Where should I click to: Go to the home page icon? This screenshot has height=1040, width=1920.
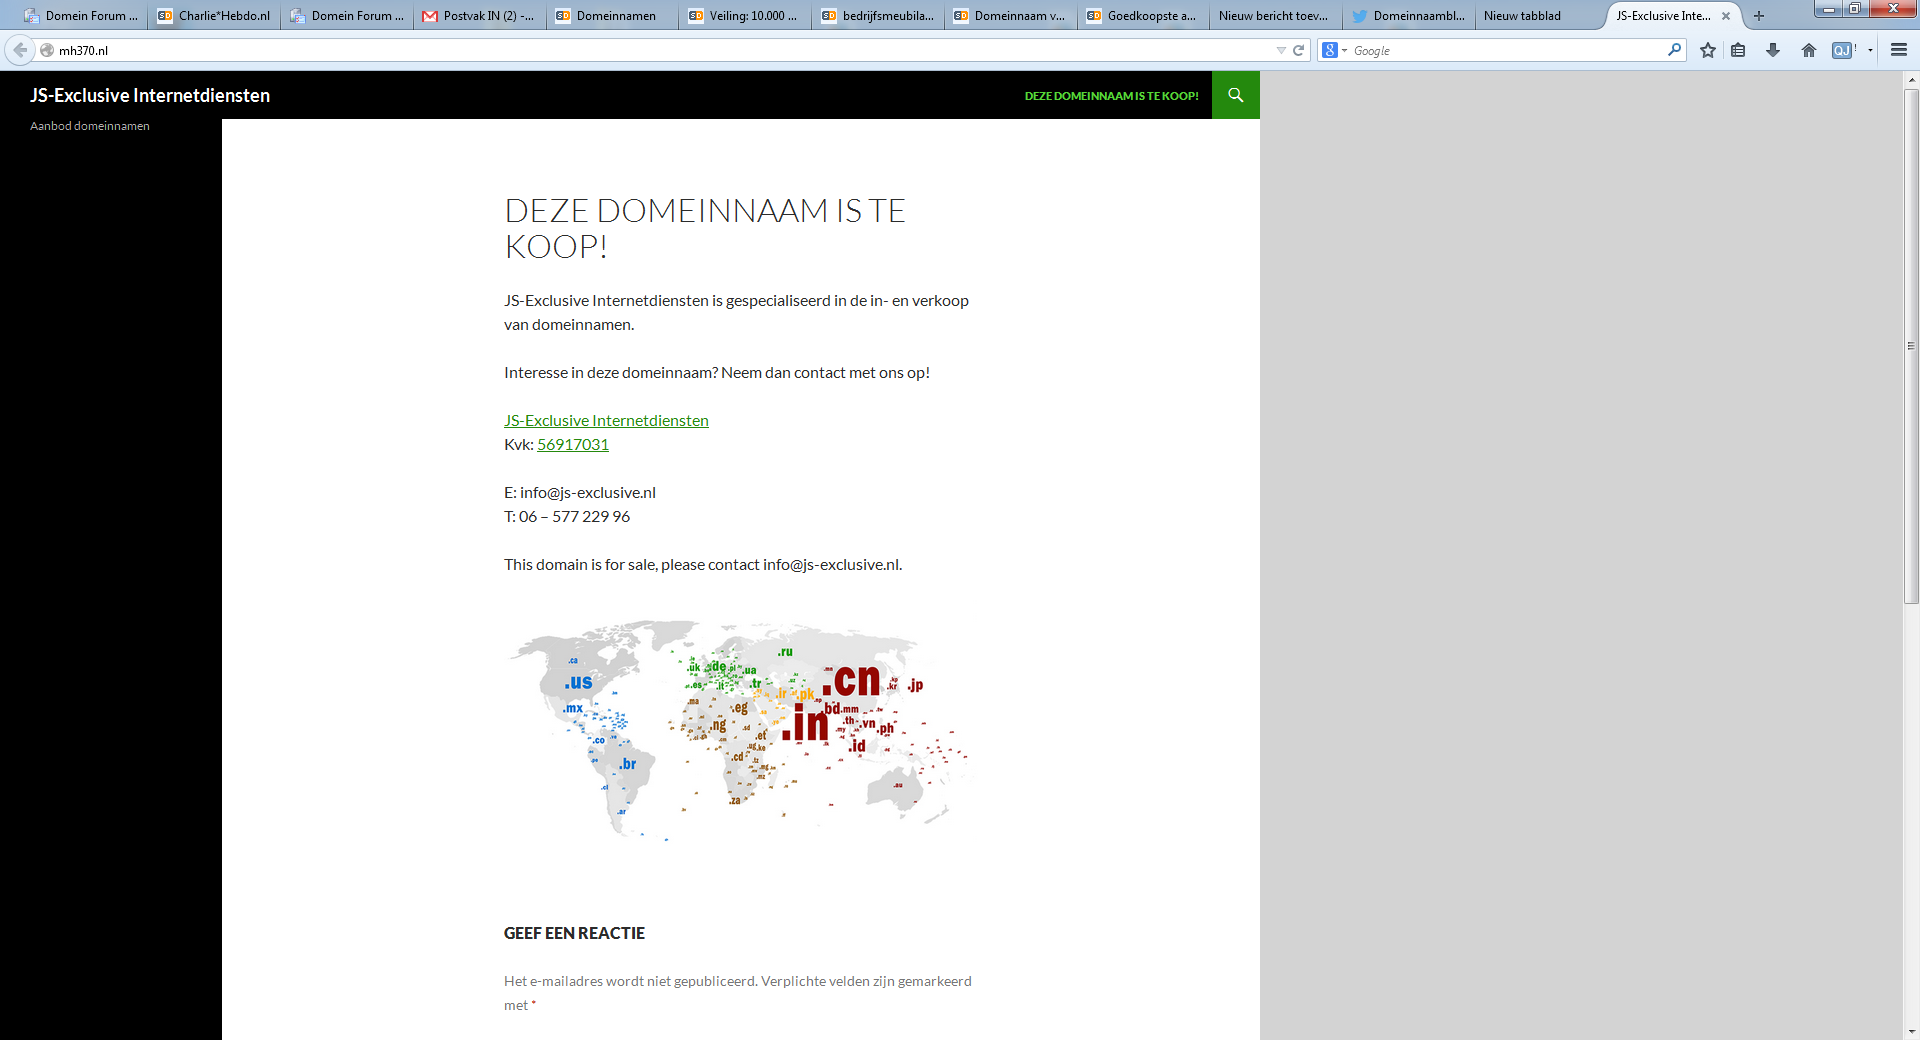(1809, 50)
